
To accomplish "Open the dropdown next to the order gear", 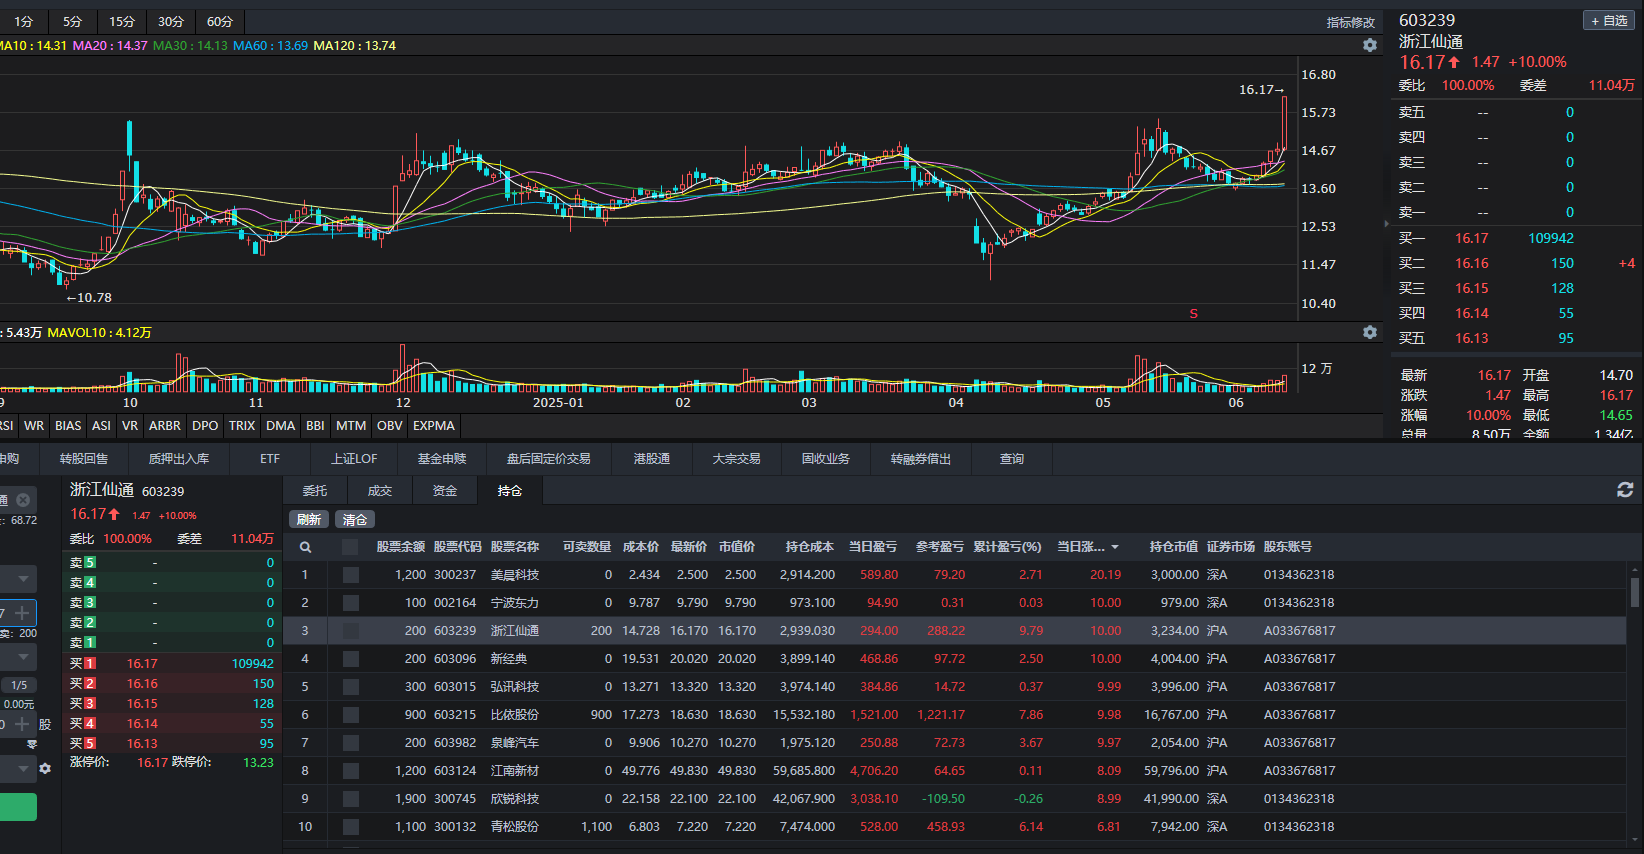I will [18, 769].
